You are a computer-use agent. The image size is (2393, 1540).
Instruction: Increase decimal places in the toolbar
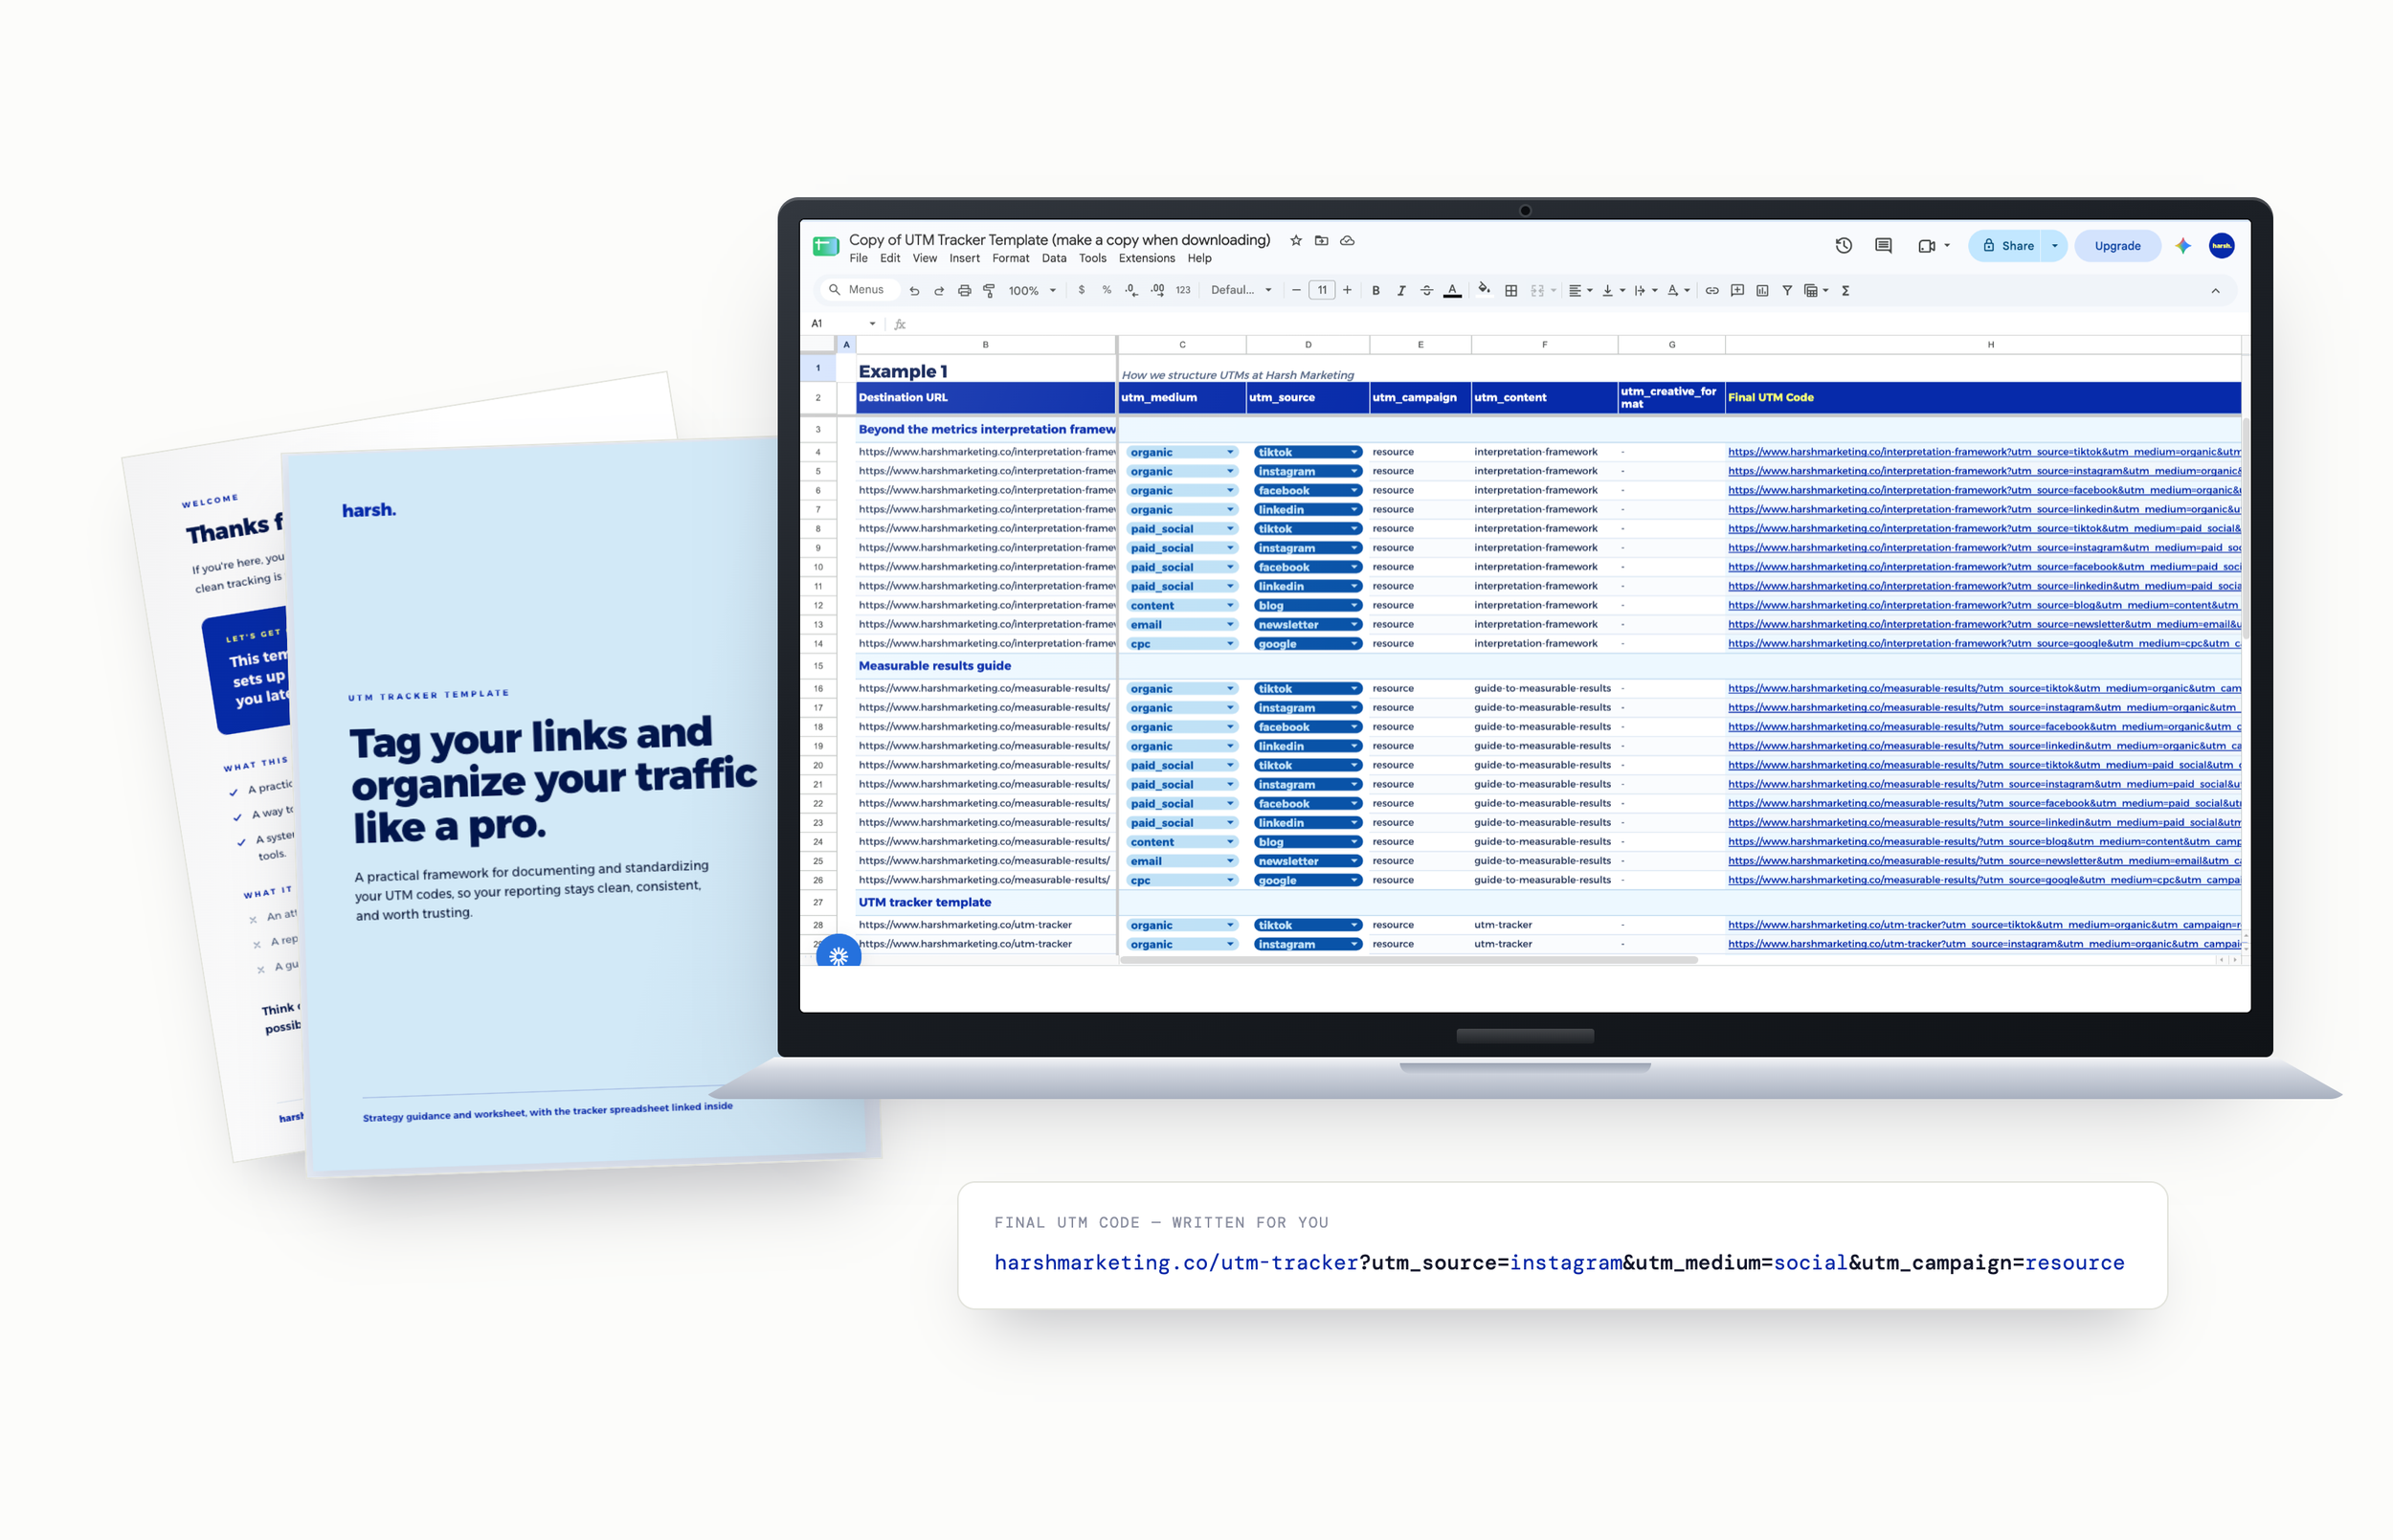click(x=1157, y=290)
